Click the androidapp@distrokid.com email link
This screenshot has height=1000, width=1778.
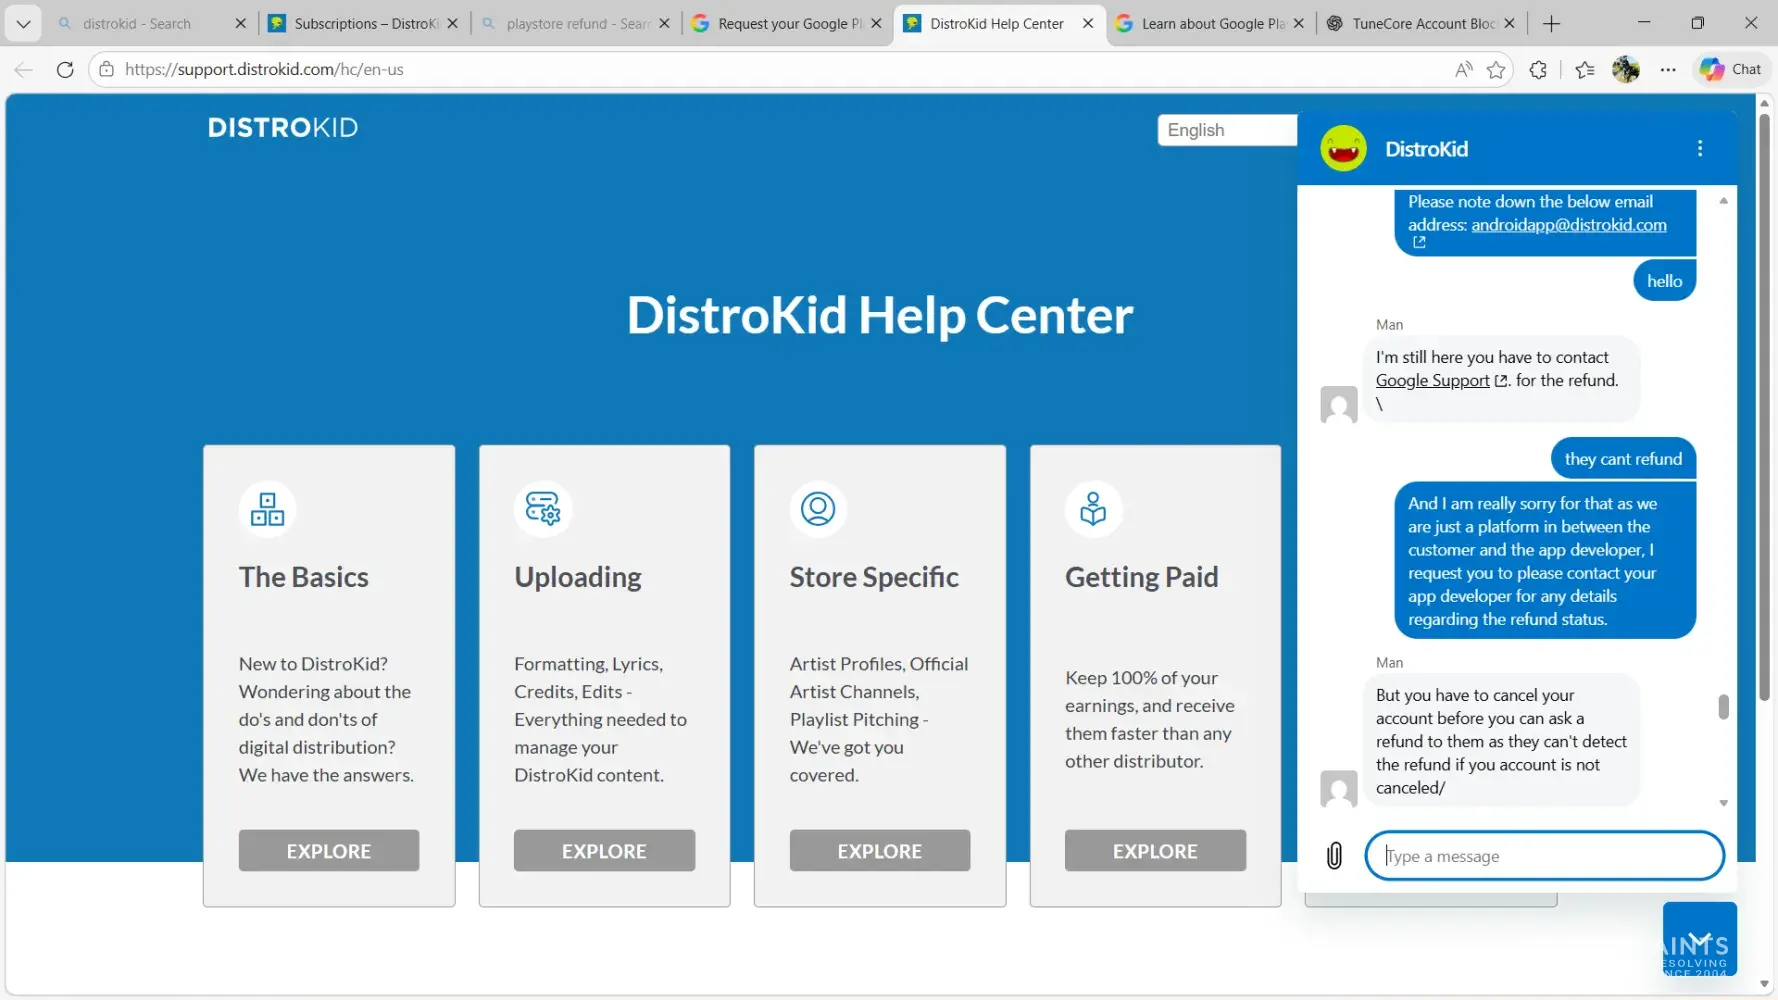[1568, 225]
